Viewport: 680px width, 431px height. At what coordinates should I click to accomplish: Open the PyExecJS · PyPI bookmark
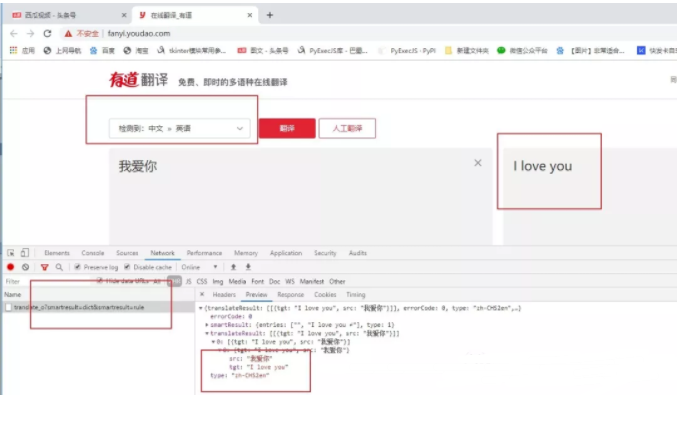click(407, 51)
